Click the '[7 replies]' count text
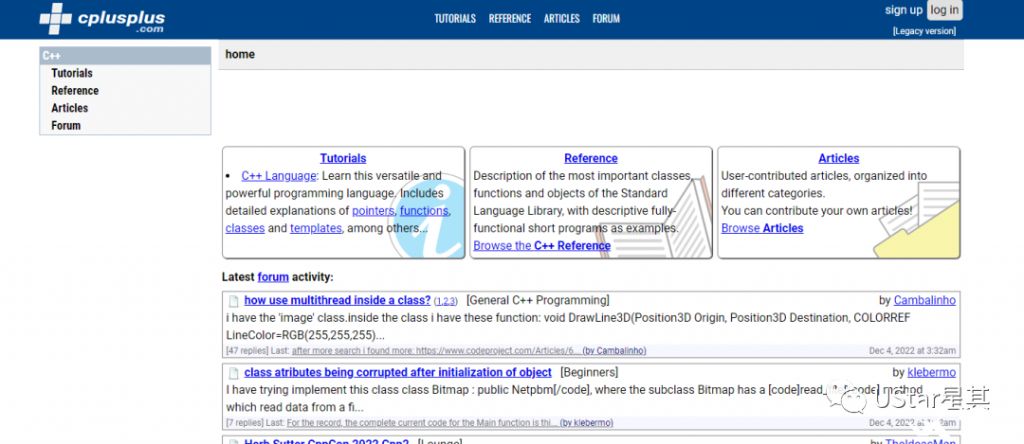 click(x=245, y=422)
